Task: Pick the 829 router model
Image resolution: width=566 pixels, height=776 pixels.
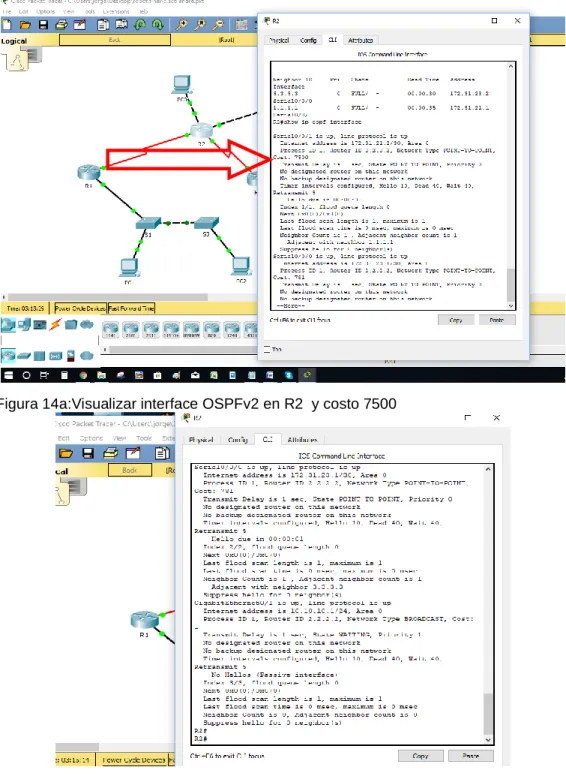Action: pyautogui.click(x=212, y=330)
